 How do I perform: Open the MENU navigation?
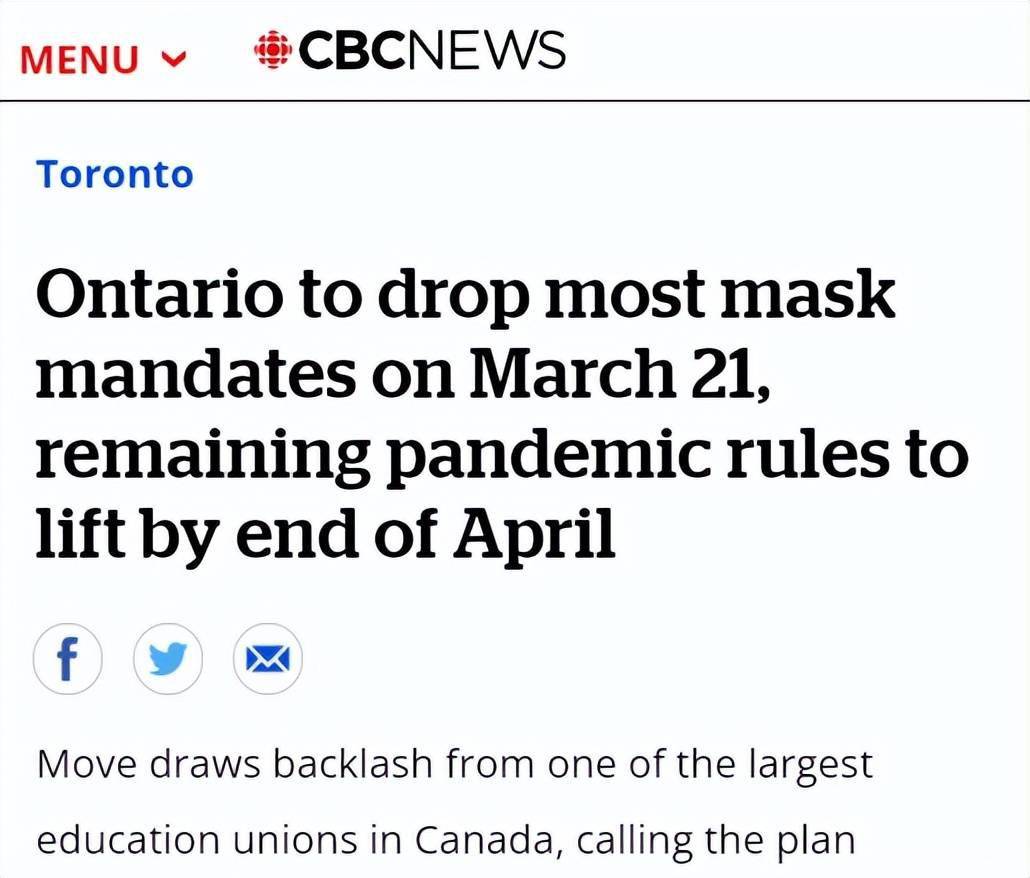point(103,58)
